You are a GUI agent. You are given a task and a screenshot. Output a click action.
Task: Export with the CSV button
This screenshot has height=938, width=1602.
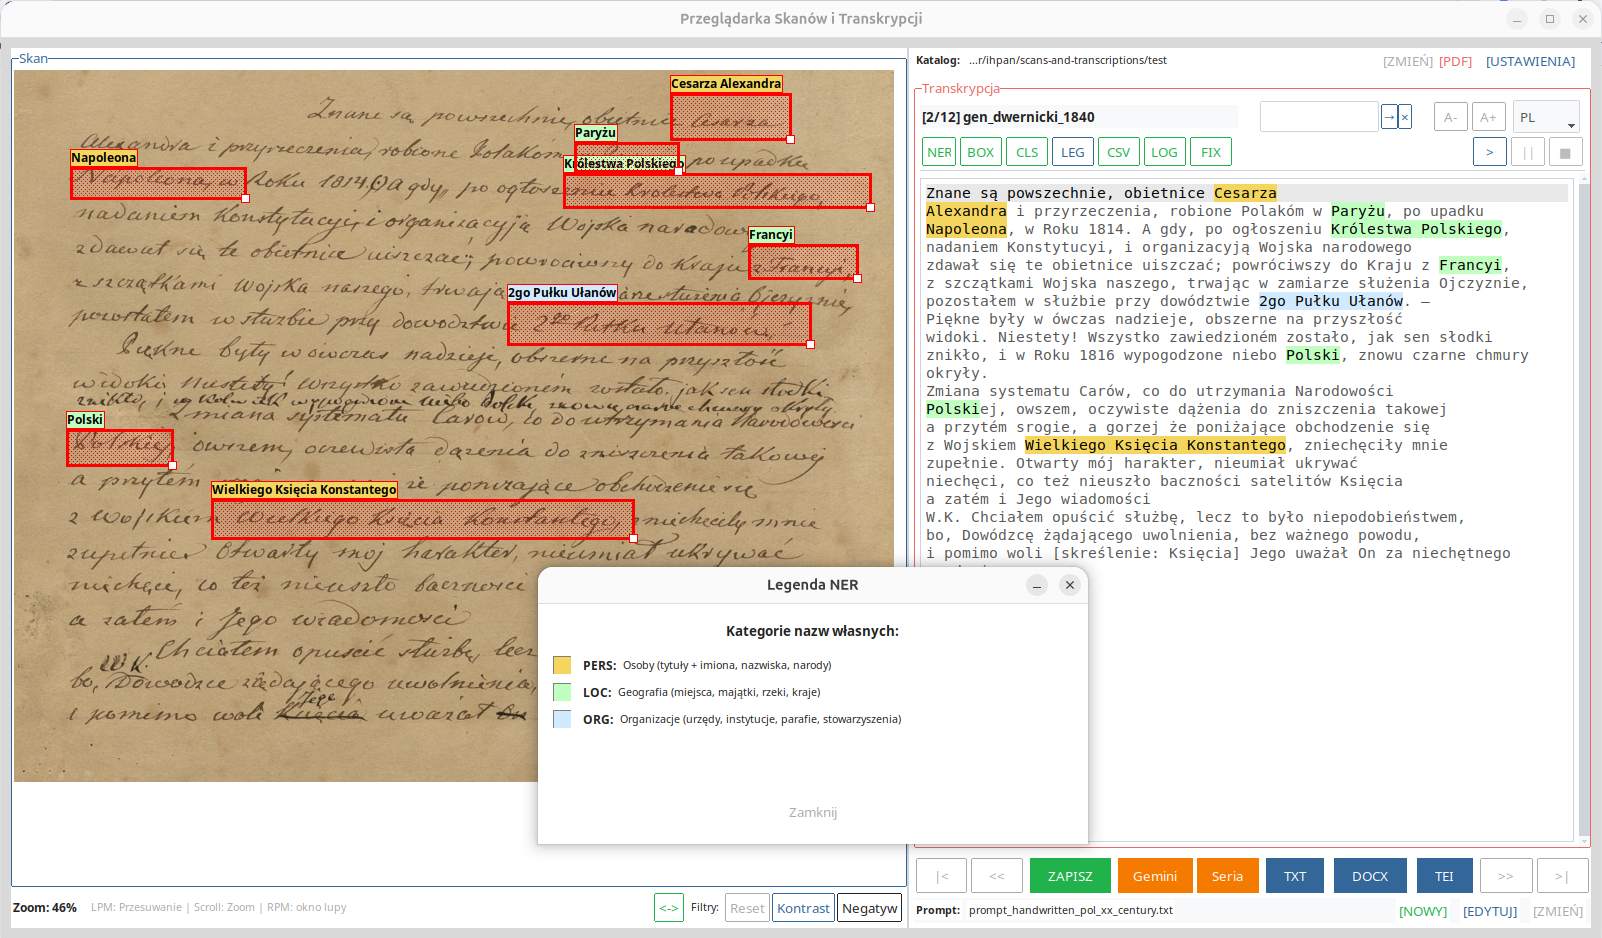1119,152
